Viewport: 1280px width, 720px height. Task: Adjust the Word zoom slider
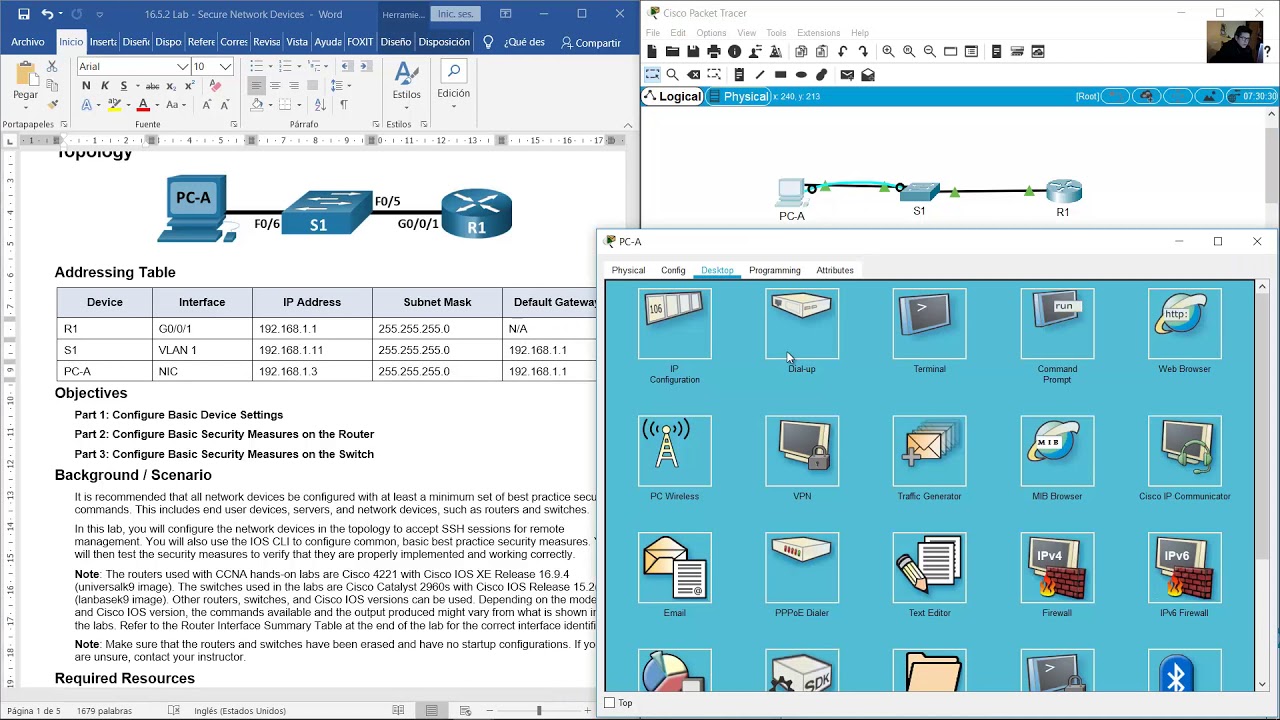(539, 711)
